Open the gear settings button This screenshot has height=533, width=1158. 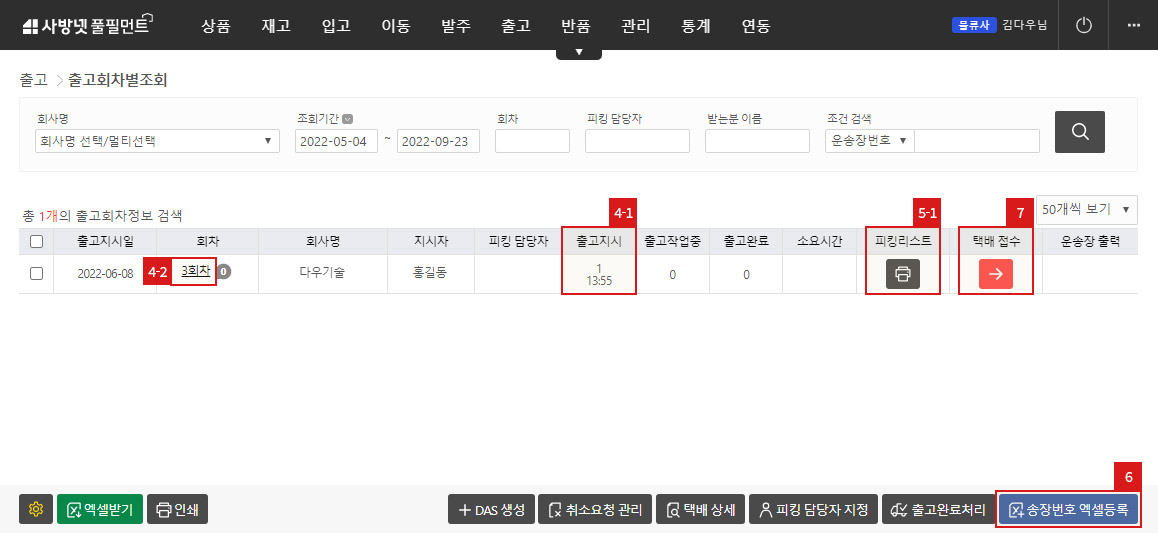35,509
